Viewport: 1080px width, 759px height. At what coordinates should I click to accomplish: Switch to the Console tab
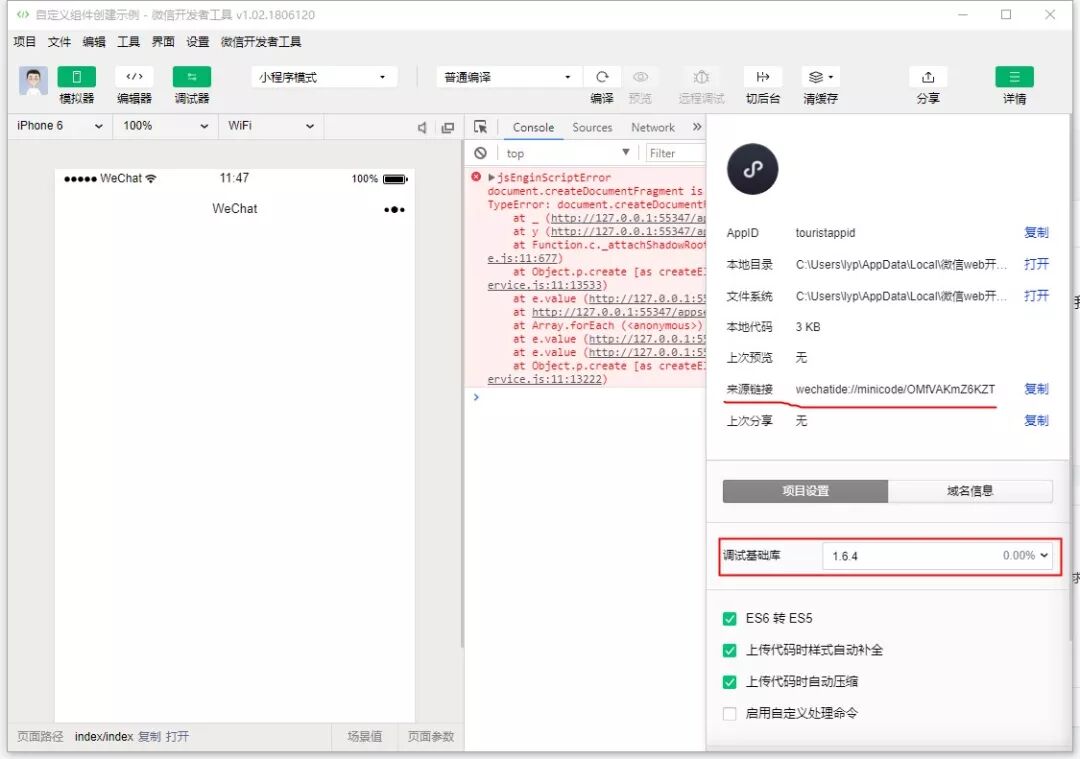tap(533, 127)
